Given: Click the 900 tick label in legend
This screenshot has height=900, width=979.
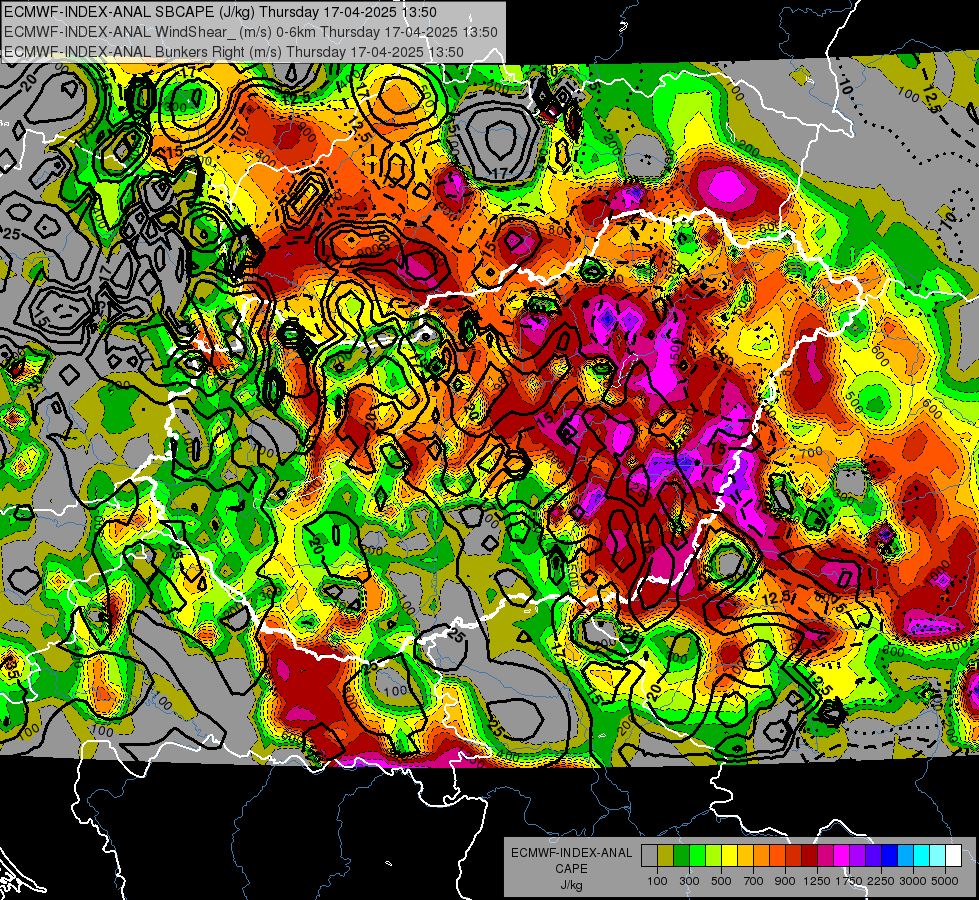Looking at the screenshot, I should pos(785,881).
